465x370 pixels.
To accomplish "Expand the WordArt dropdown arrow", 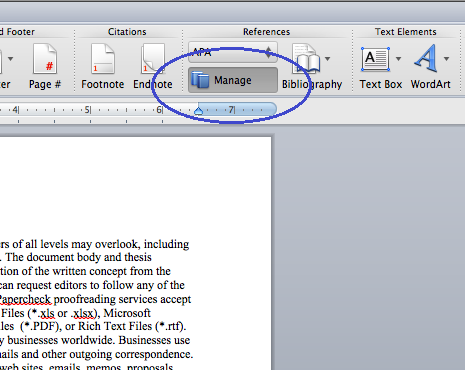I will (x=446, y=59).
